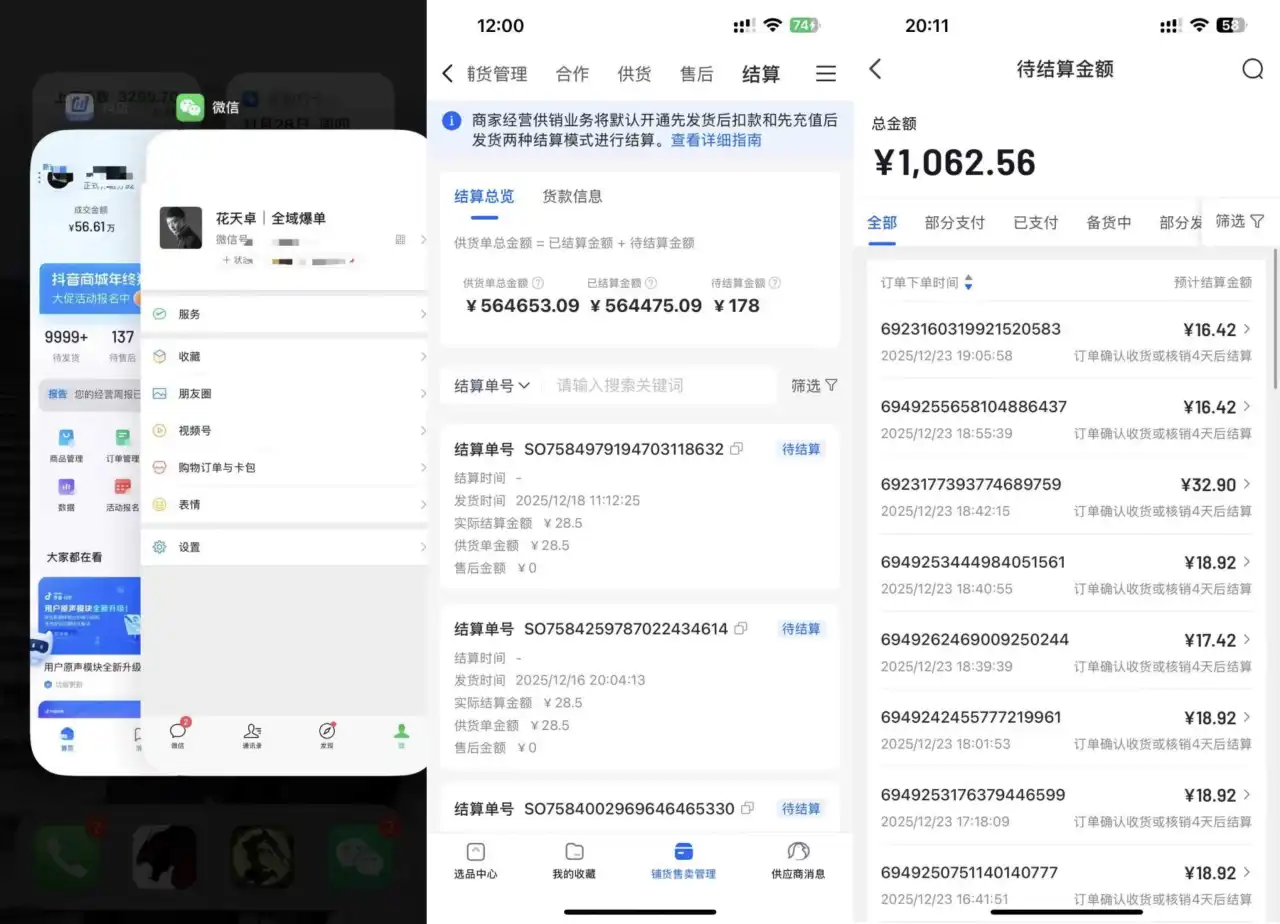Tap the help icon beside 供货单总金额
1280x924 pixels.
point(538,283)
